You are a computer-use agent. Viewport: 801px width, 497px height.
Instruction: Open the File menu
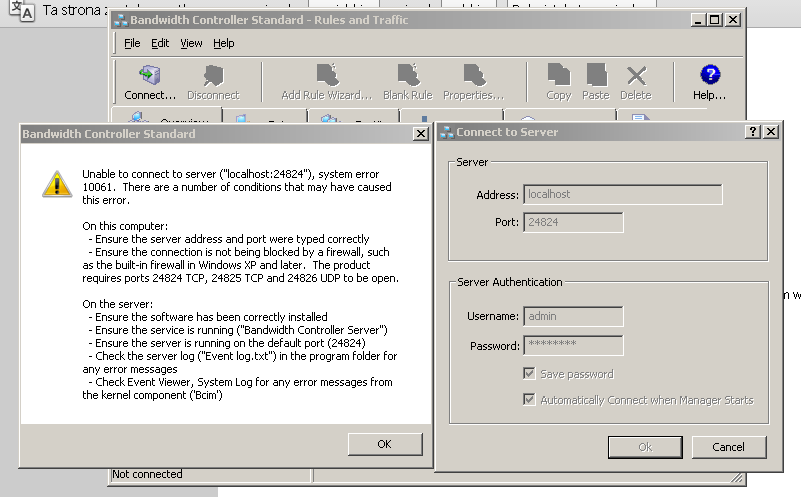point(132,43)
